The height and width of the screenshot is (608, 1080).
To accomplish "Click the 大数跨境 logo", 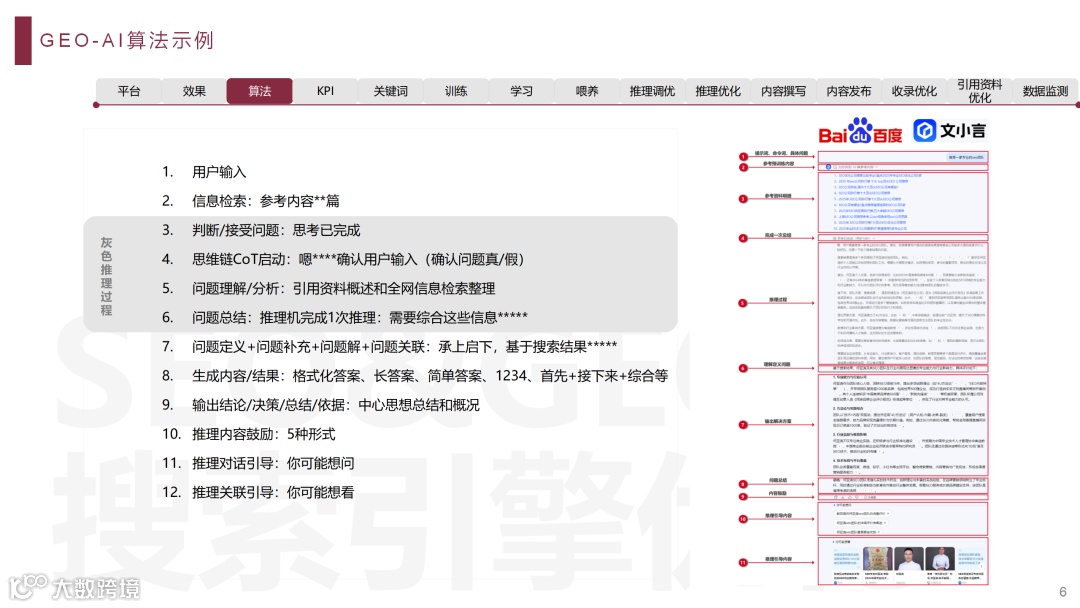I will [x=74, y=587].
